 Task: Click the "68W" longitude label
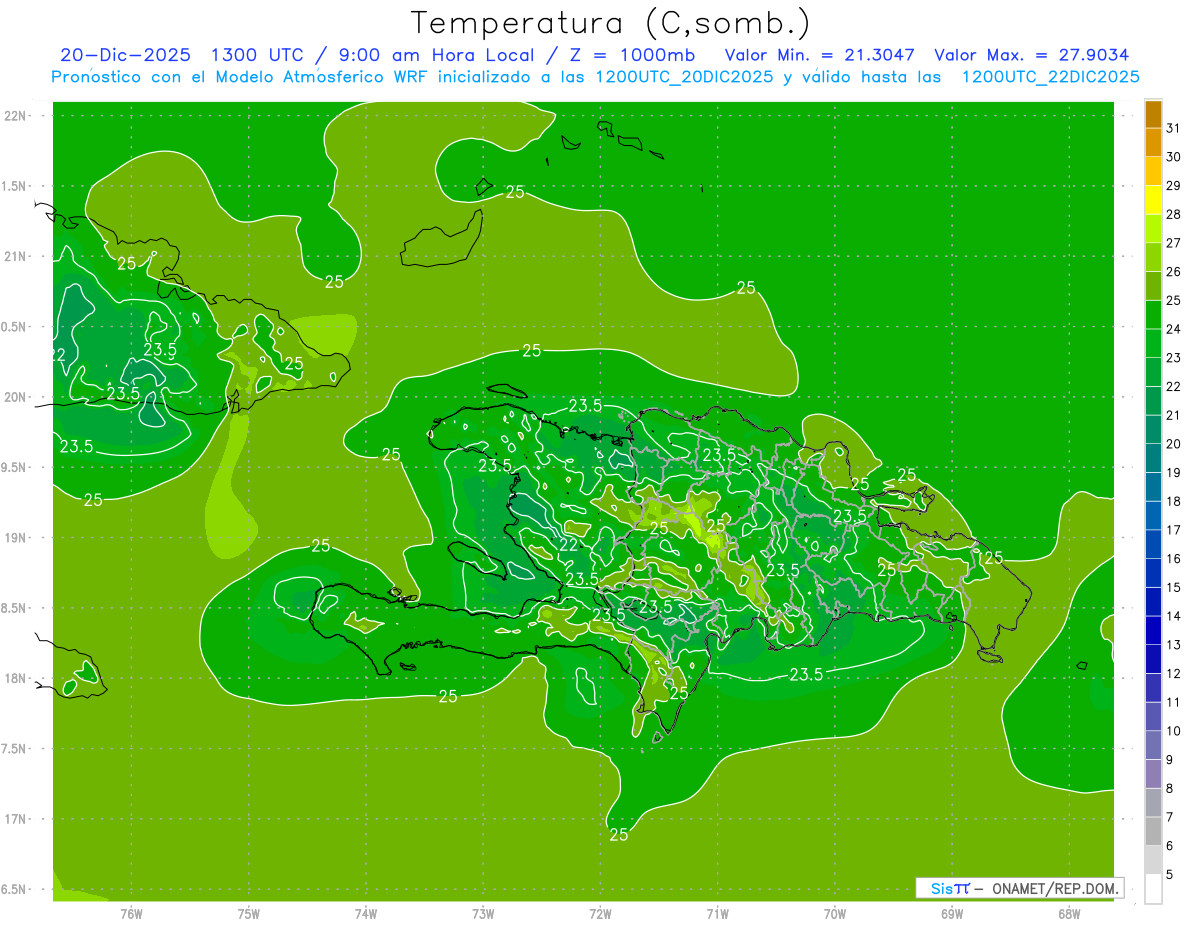coord(1068,913)
